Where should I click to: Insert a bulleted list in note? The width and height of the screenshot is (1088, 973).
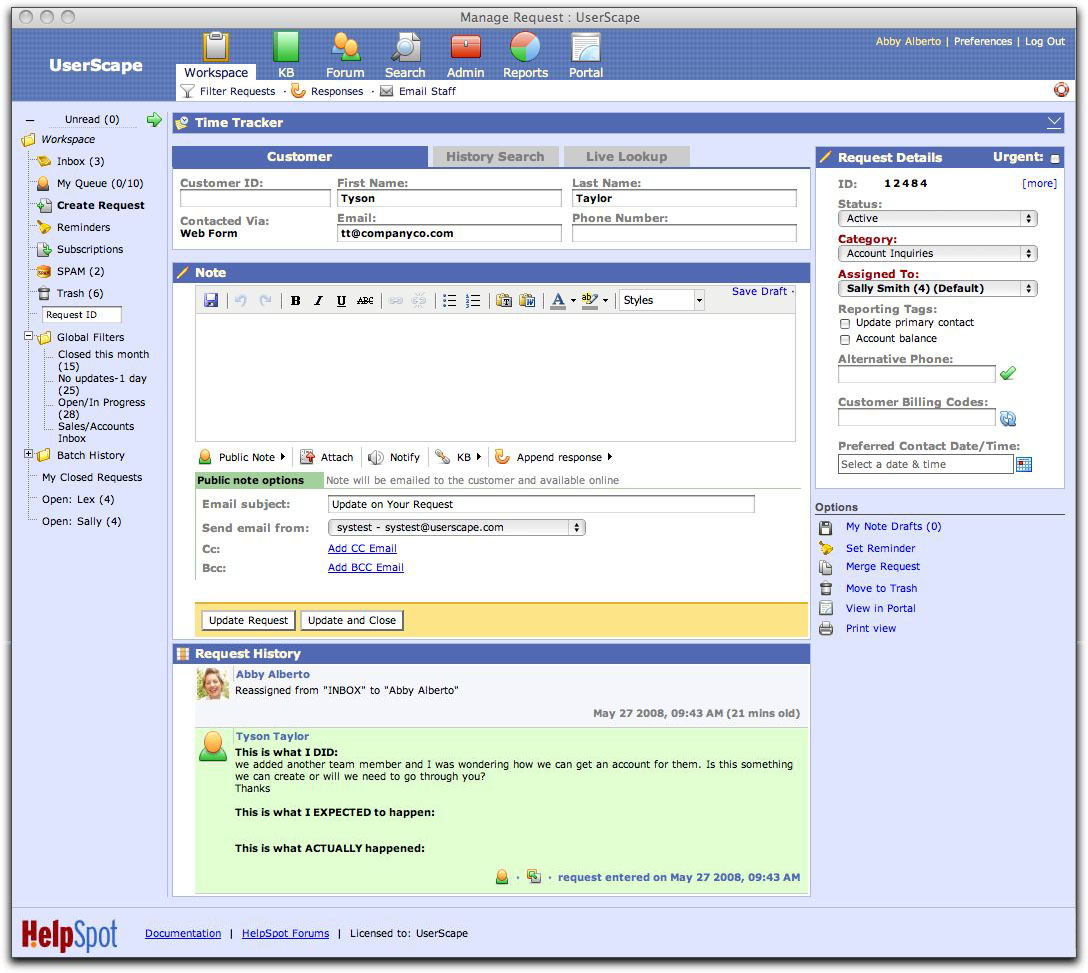(450, 300)
